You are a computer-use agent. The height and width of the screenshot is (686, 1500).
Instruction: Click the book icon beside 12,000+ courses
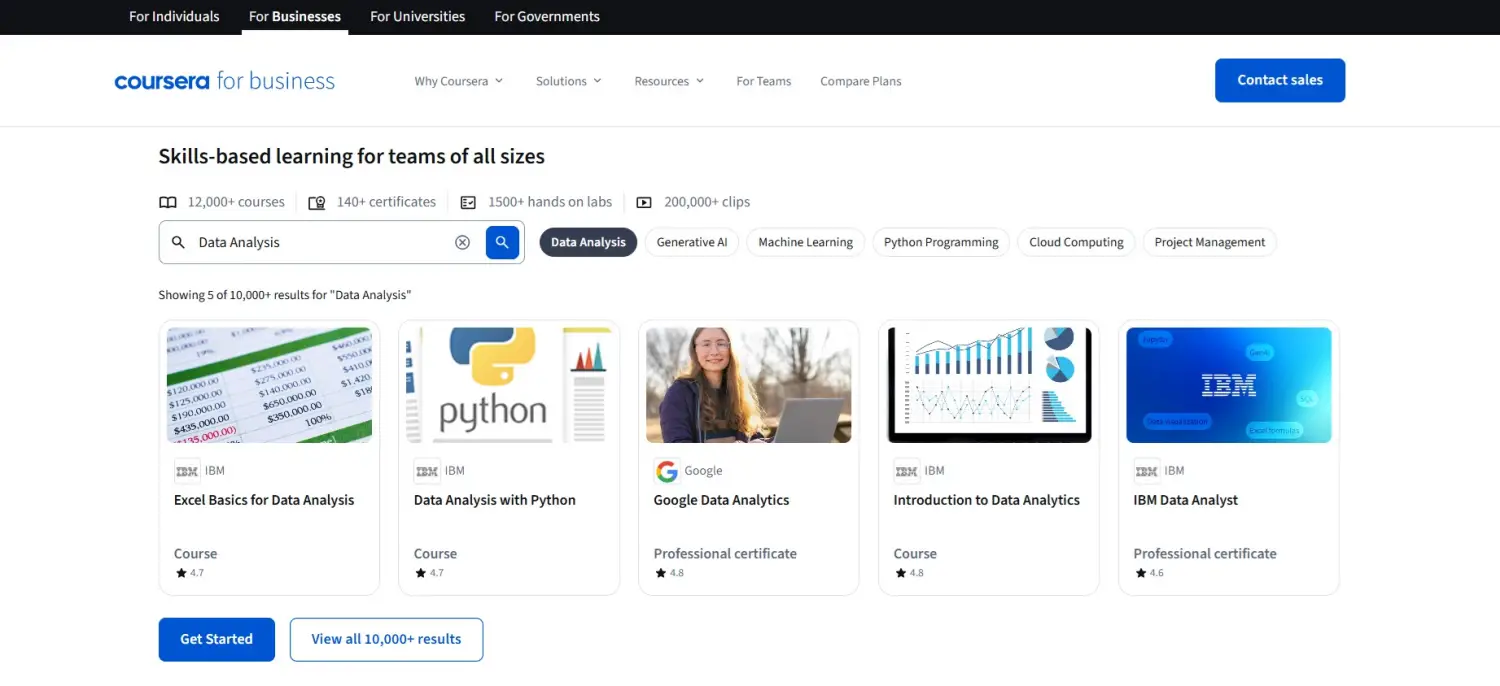(168, 202)
